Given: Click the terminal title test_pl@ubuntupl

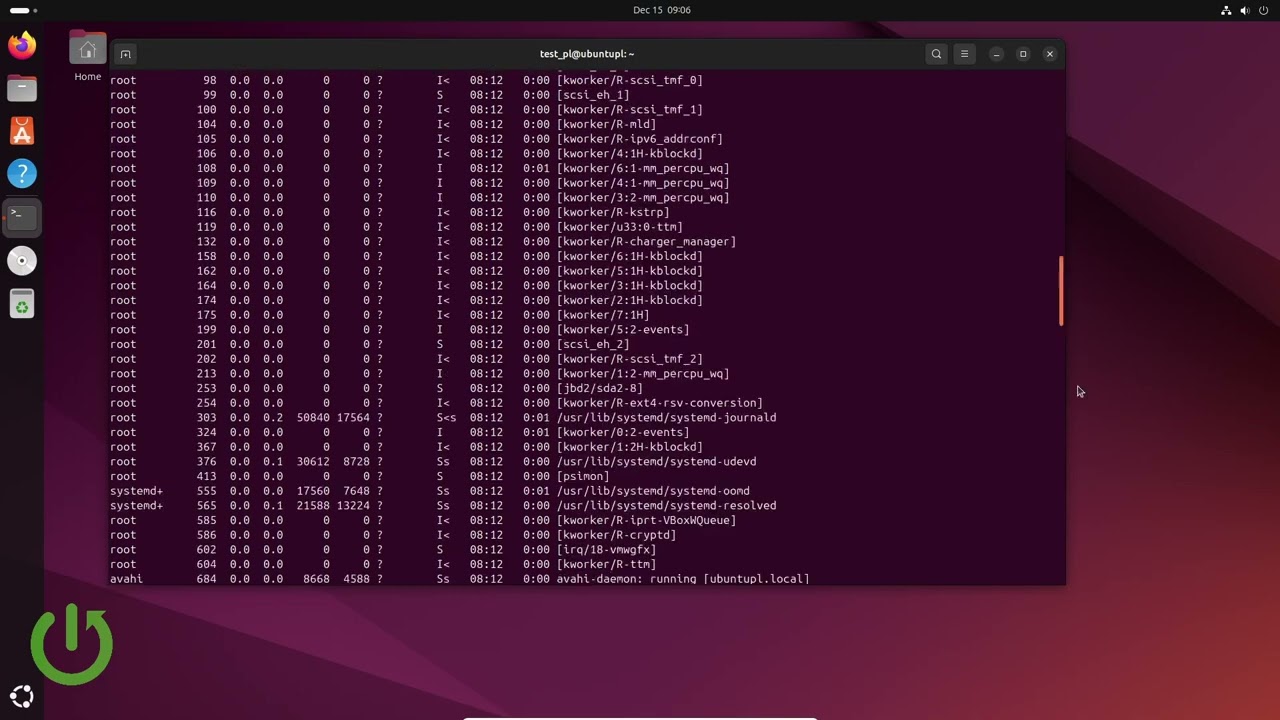Looking at the screenshot, I should [587, 54].
